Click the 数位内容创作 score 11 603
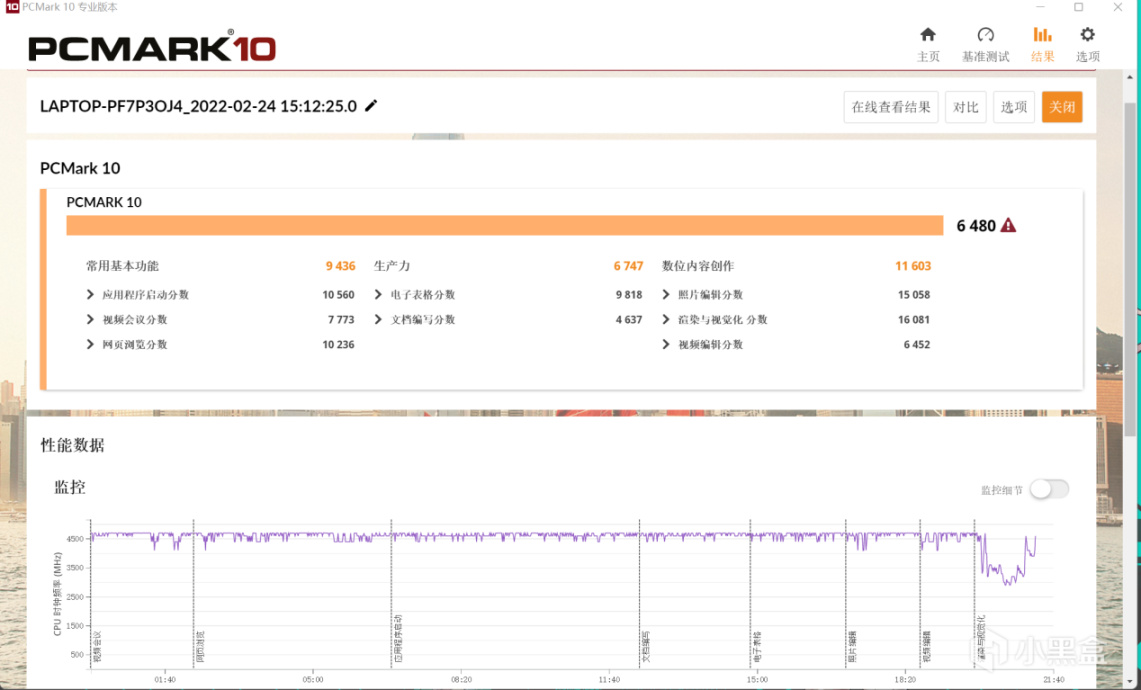 [x=913, y=266]
